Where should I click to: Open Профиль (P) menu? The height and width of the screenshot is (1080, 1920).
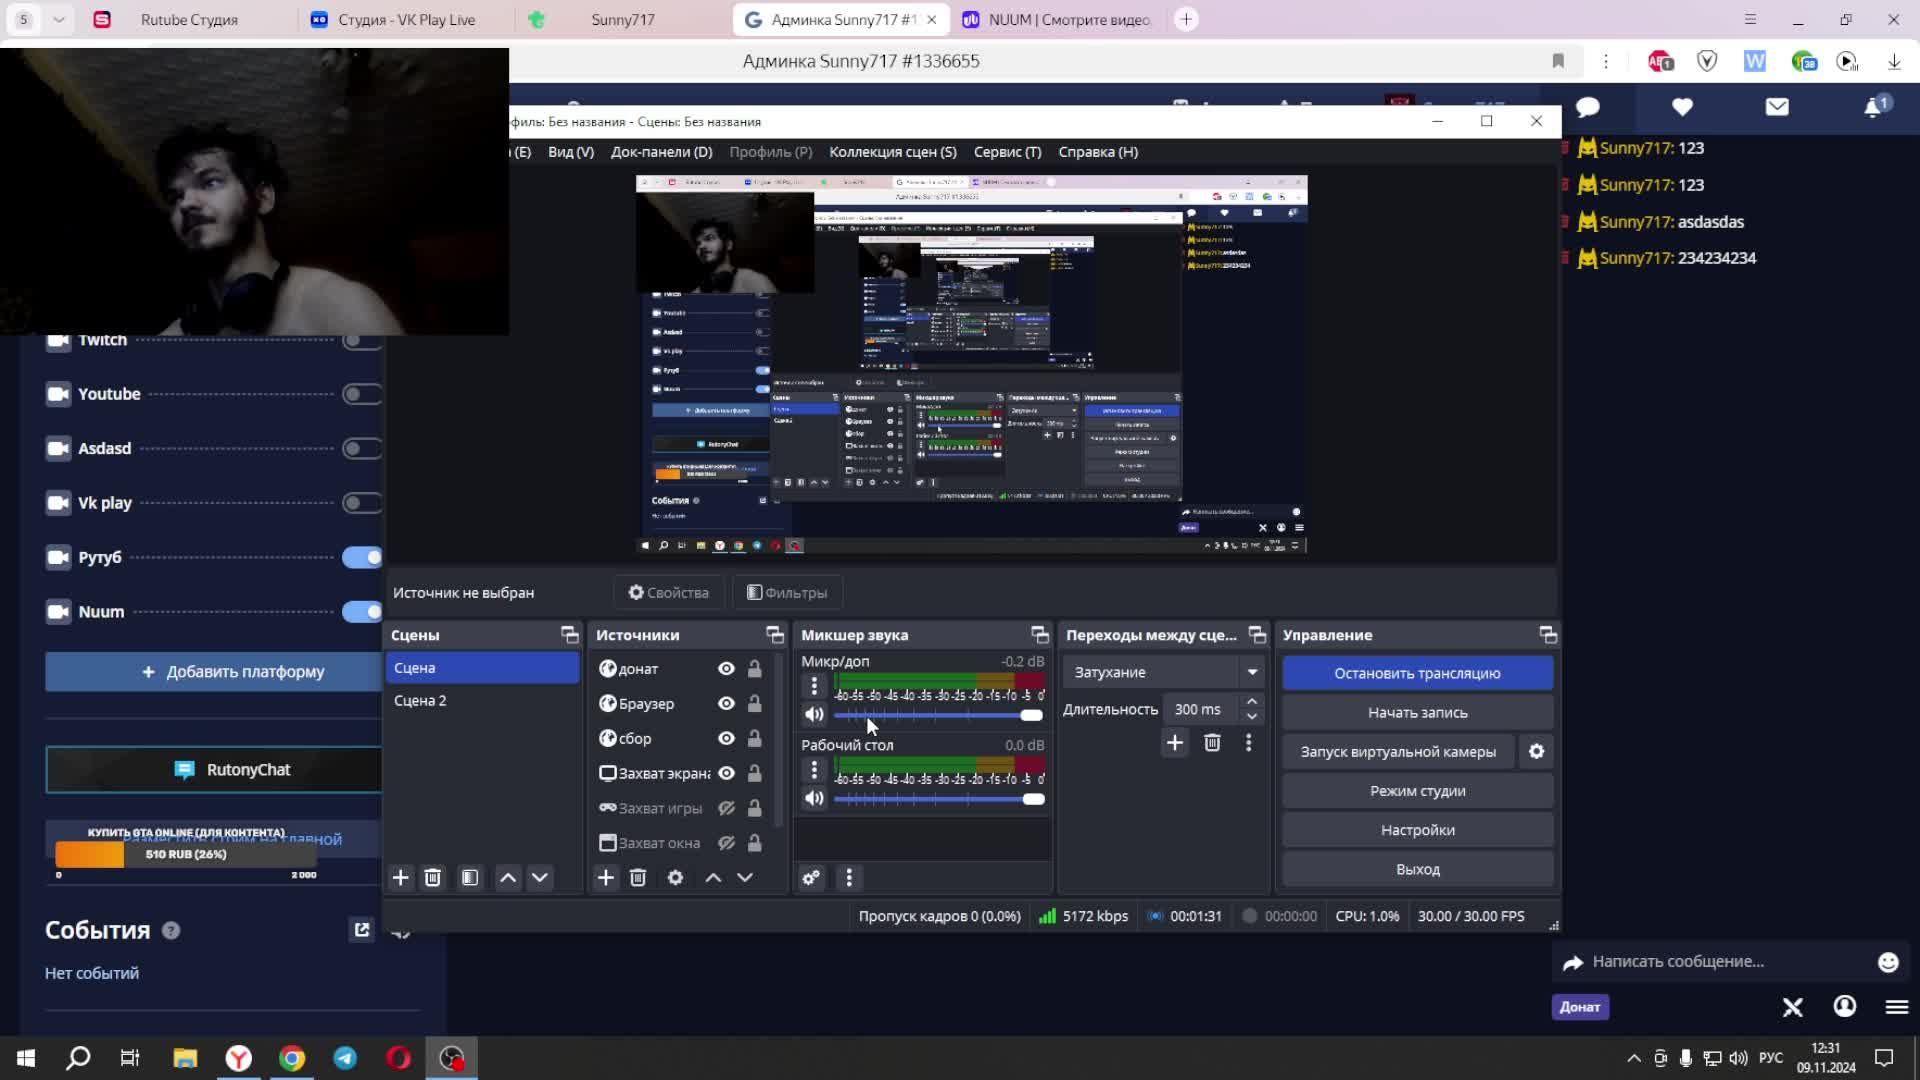(x=770, y=152)
